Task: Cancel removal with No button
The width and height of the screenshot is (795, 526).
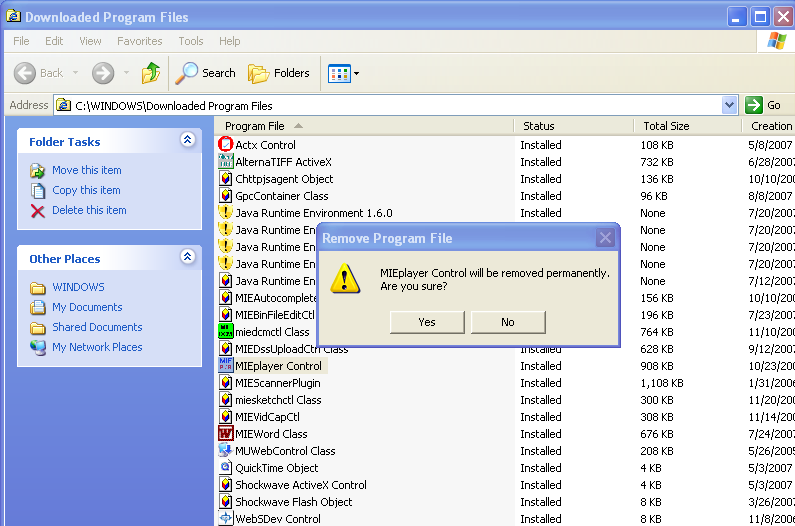Action: pyautogui.click(x=508, y=322)
